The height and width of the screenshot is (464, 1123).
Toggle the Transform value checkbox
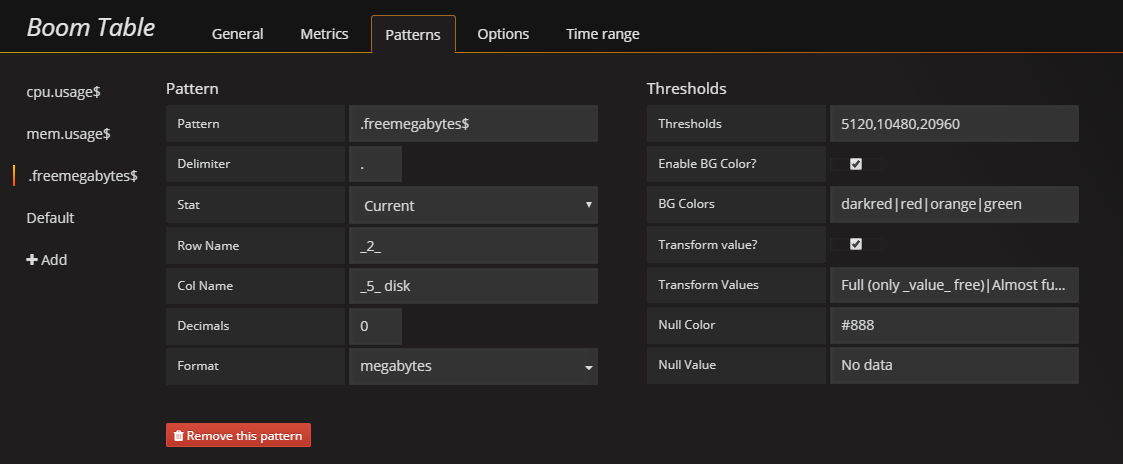[855, 244]
